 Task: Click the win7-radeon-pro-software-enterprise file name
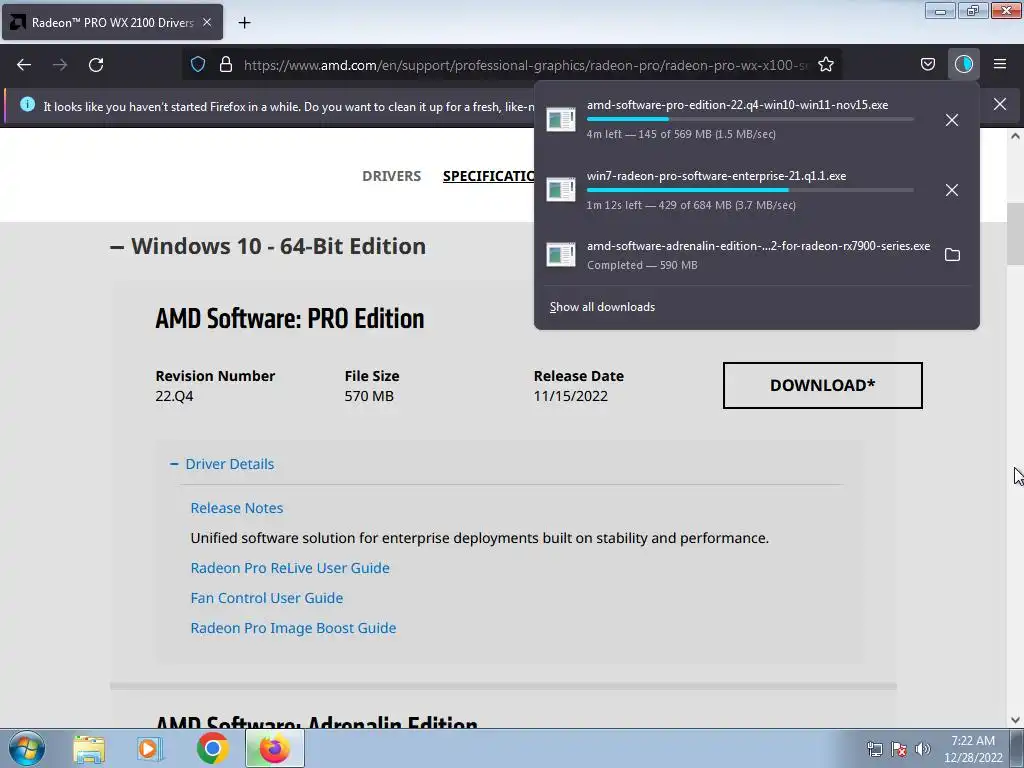[716, 176]
